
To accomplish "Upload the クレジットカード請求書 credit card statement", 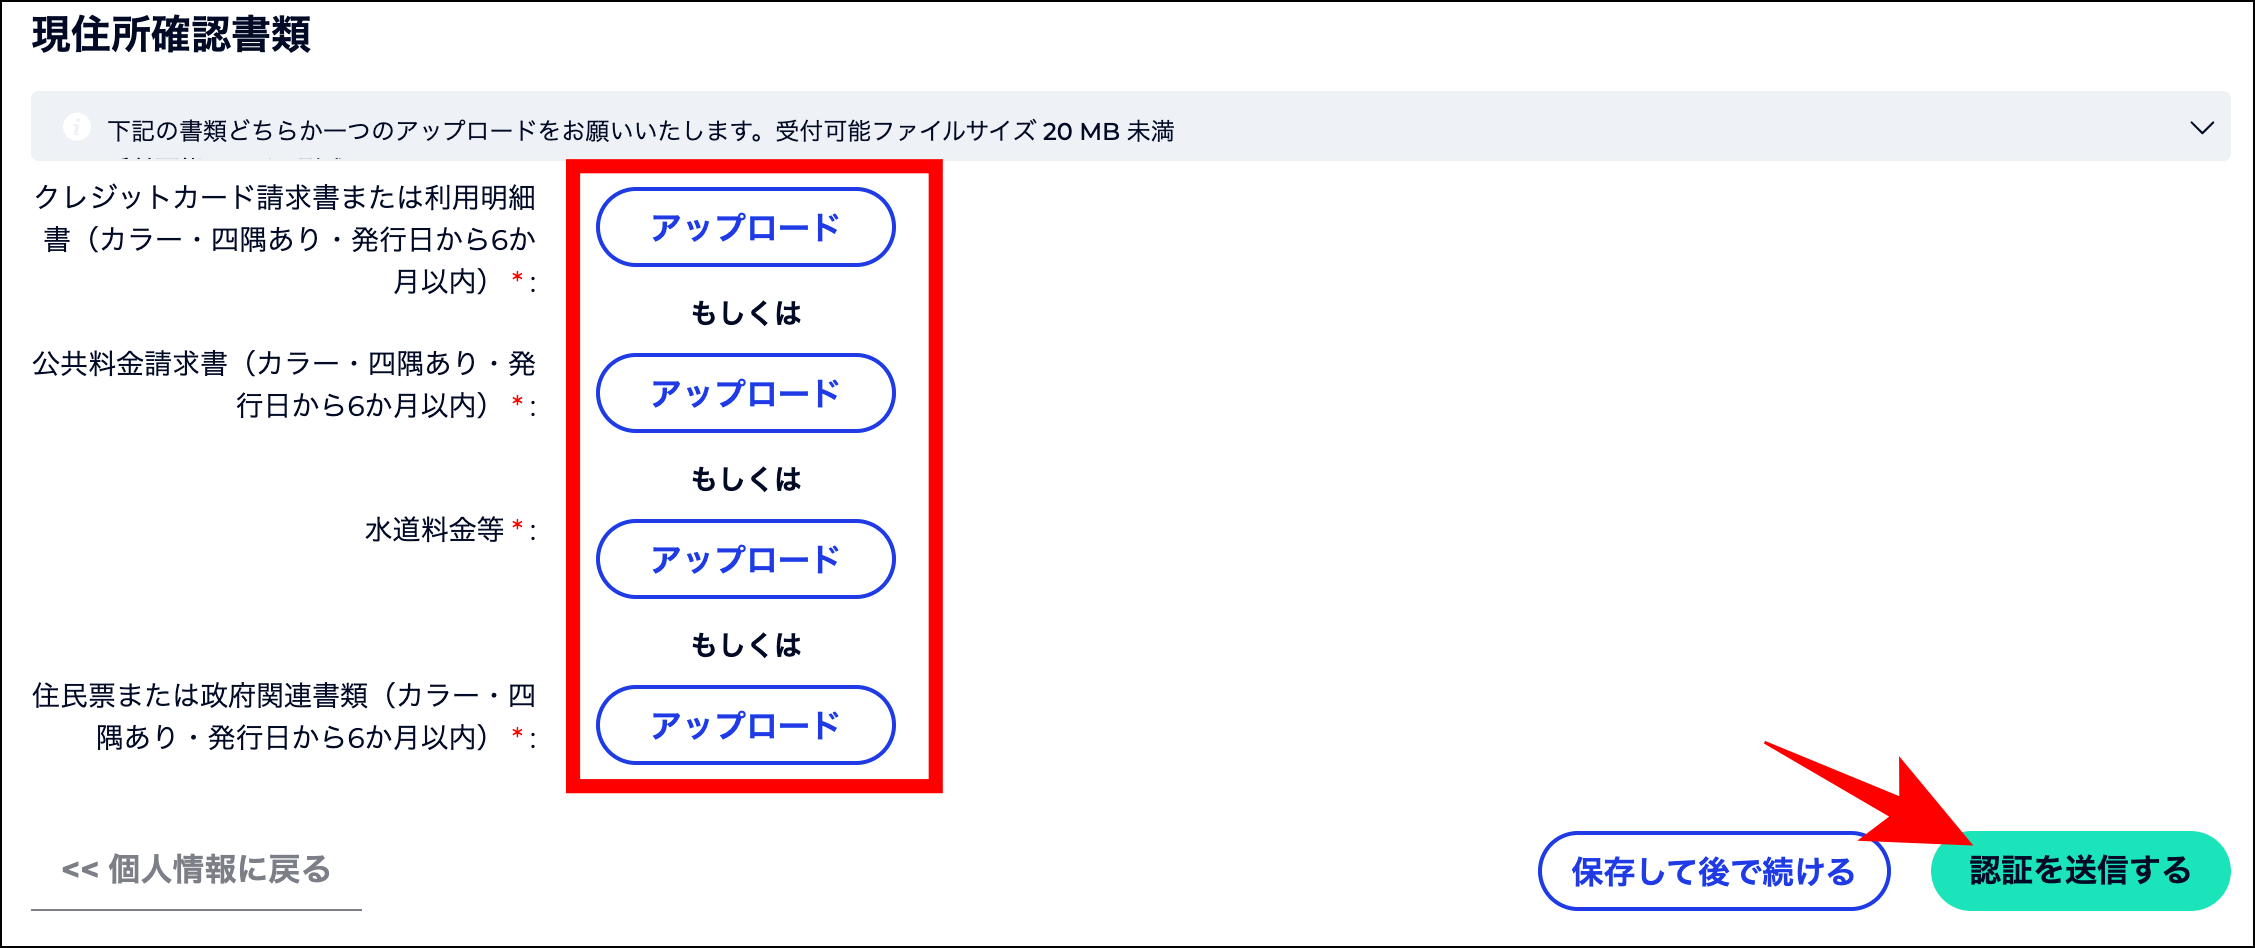I will pyautogui.click(x=746, y=227).
